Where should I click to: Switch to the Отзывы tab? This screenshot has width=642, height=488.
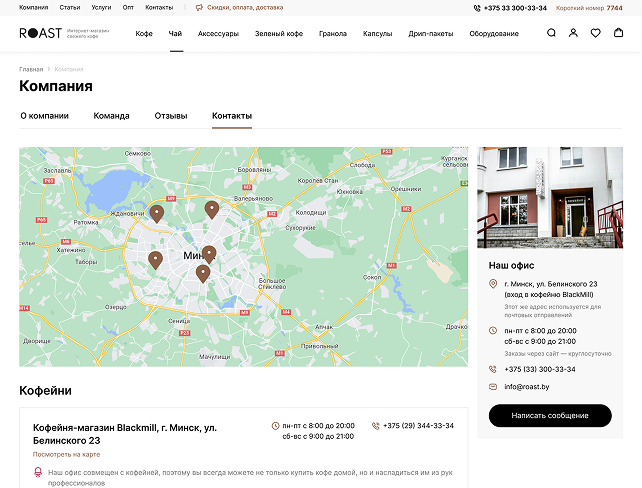point(170,116)
